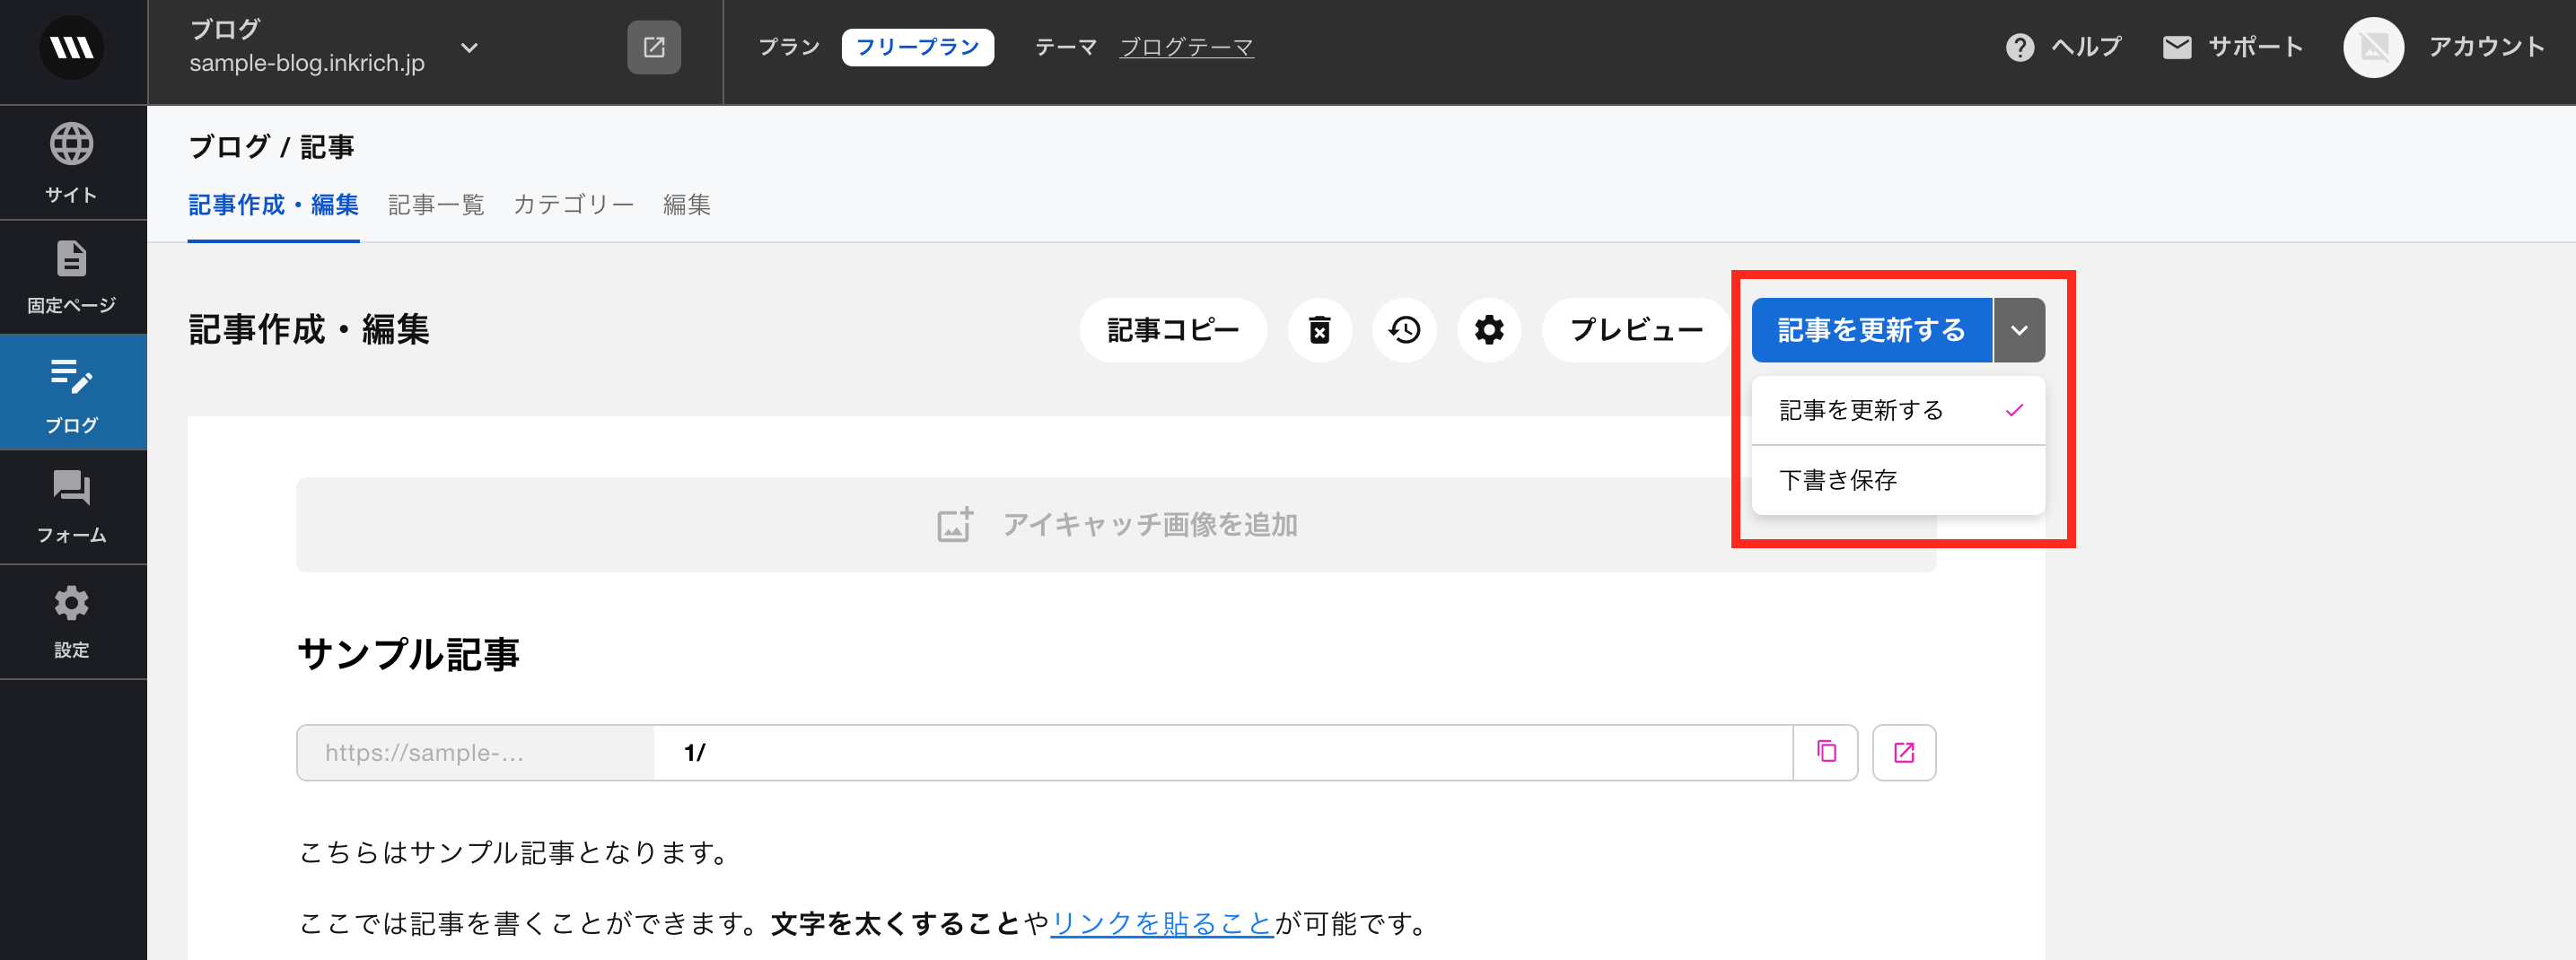Open article URL in new tab icon
Viewport: 2576px width, 960px height.
1904,753
